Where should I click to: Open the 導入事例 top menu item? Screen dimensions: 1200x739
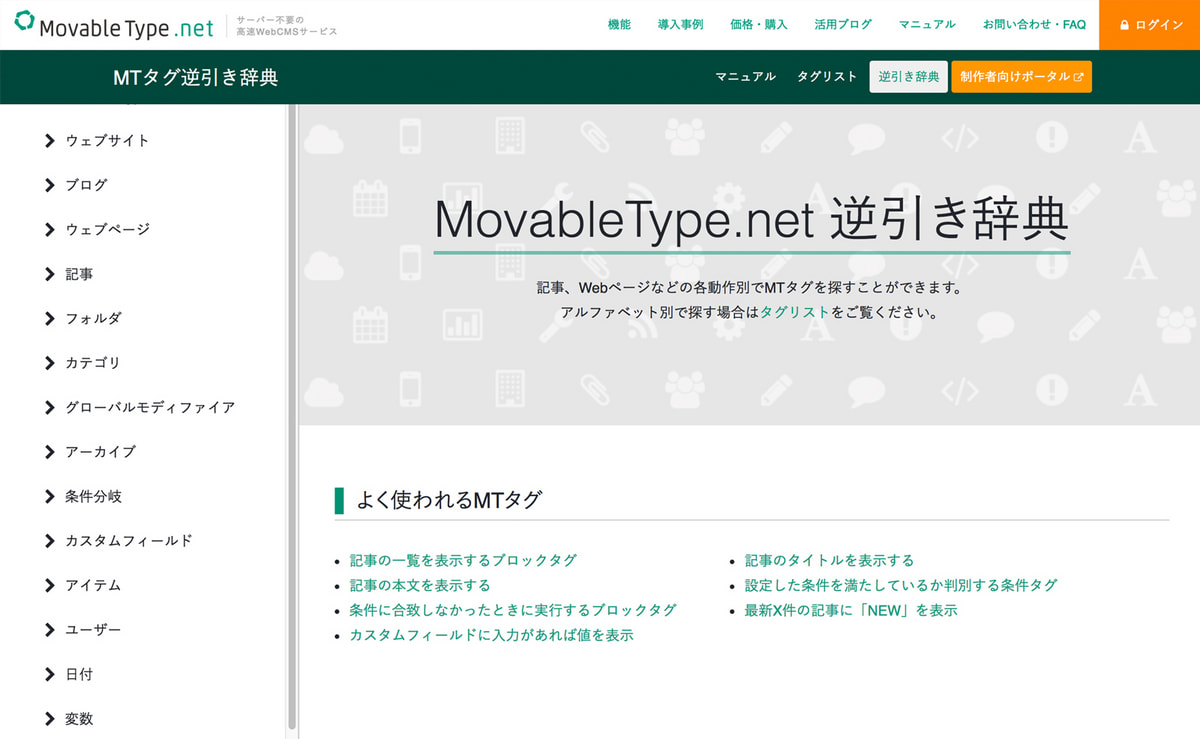[x=681, y=25]
